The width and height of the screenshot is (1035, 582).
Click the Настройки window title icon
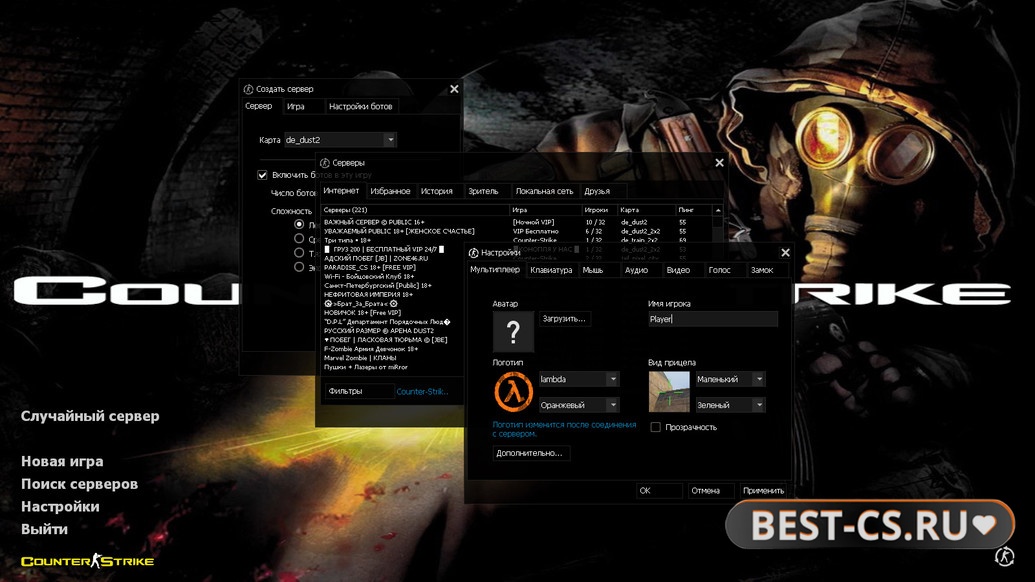click(x=473, y=253)
